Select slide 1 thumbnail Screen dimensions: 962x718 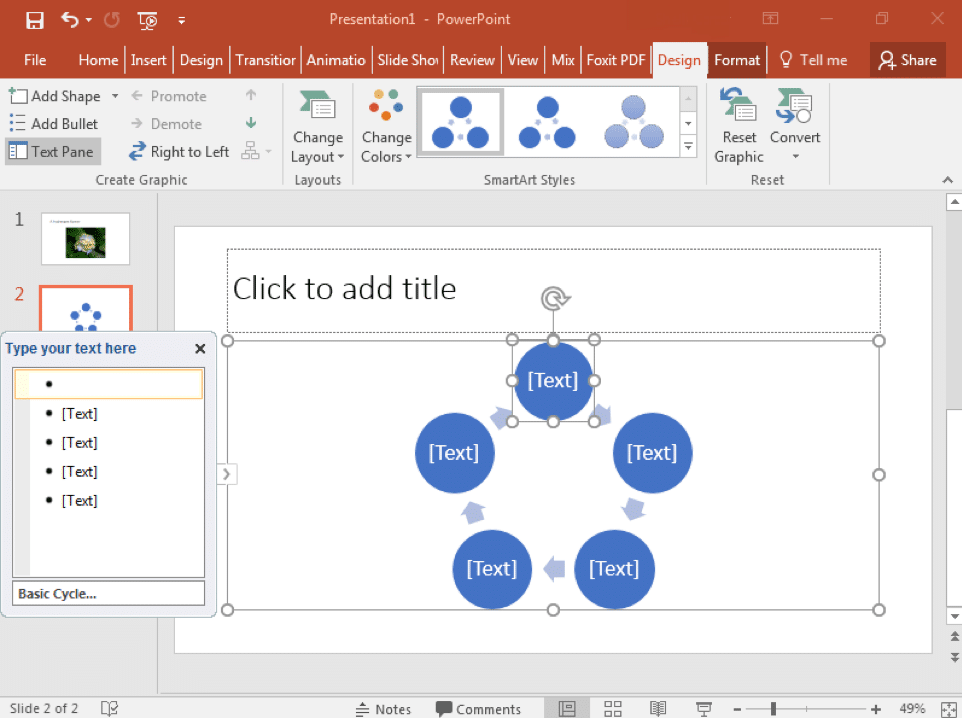(x=85, y=238)
